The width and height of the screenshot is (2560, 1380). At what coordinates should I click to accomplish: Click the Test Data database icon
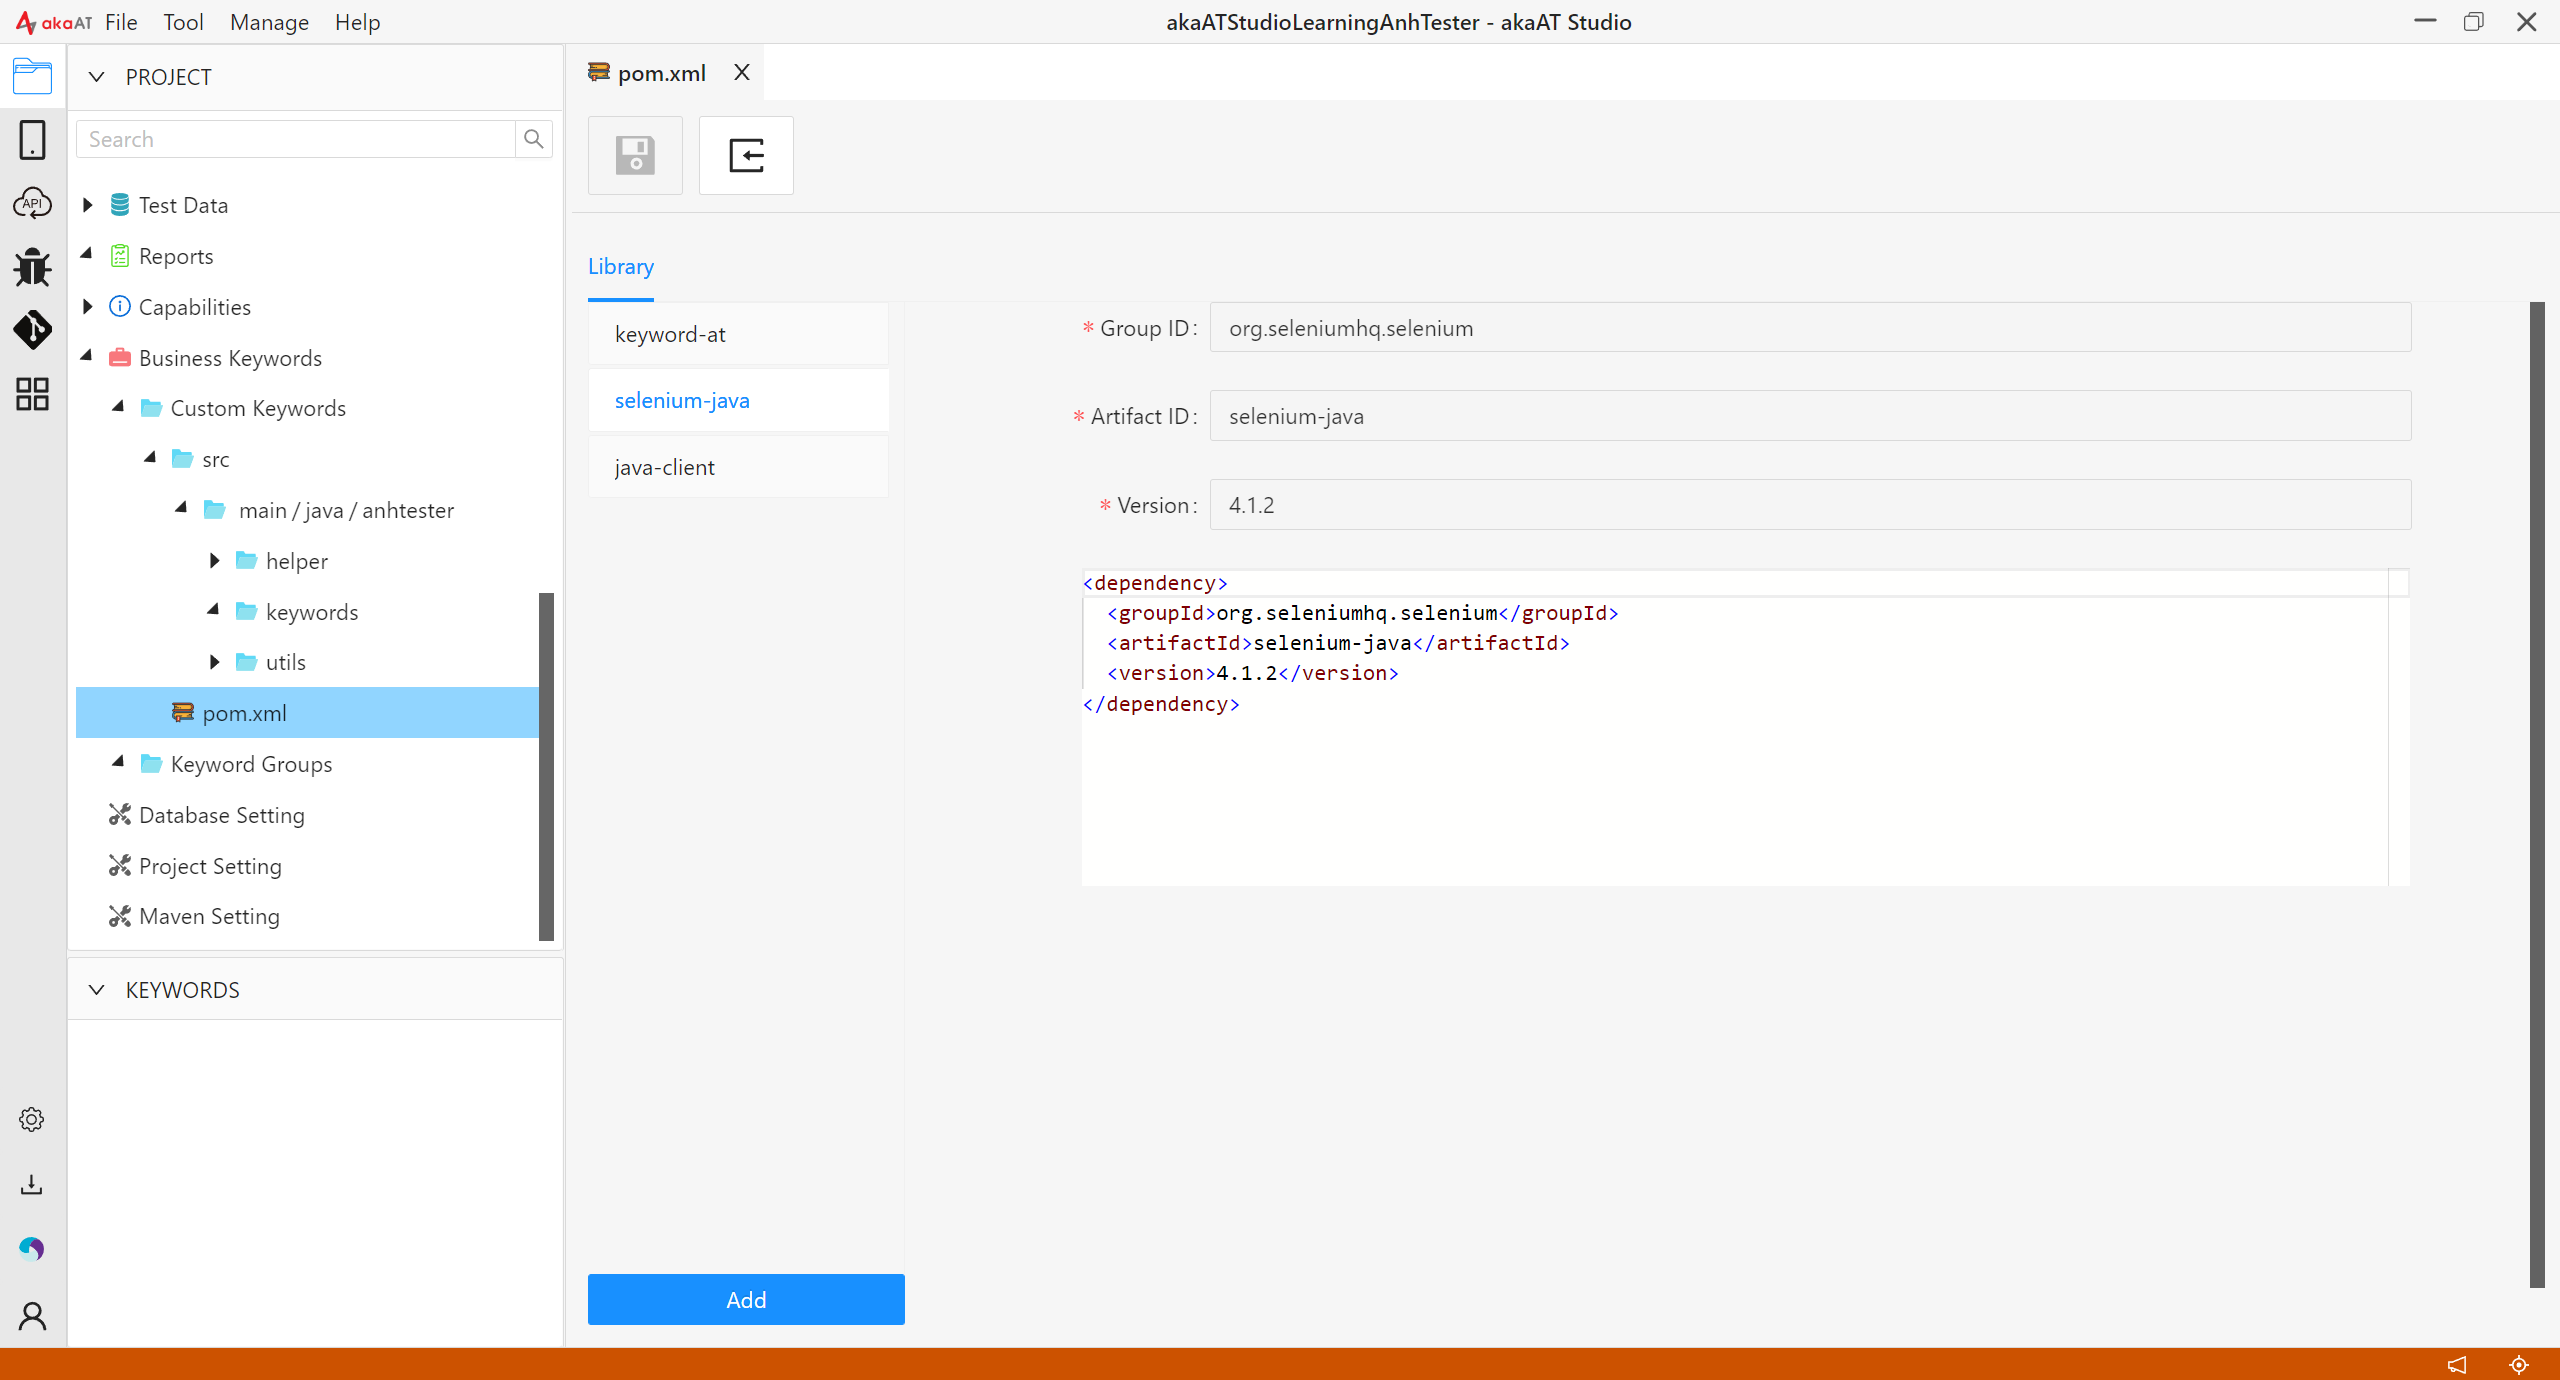point(120,205)
